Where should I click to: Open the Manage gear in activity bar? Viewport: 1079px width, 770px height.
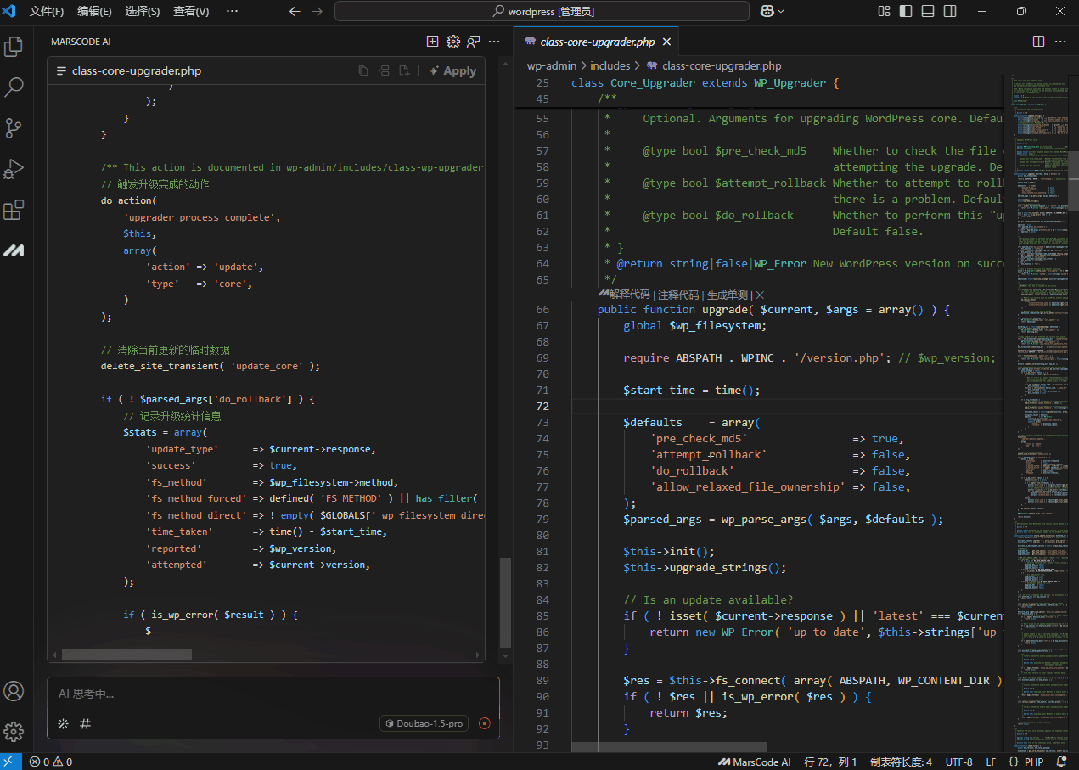pos(14,731)
